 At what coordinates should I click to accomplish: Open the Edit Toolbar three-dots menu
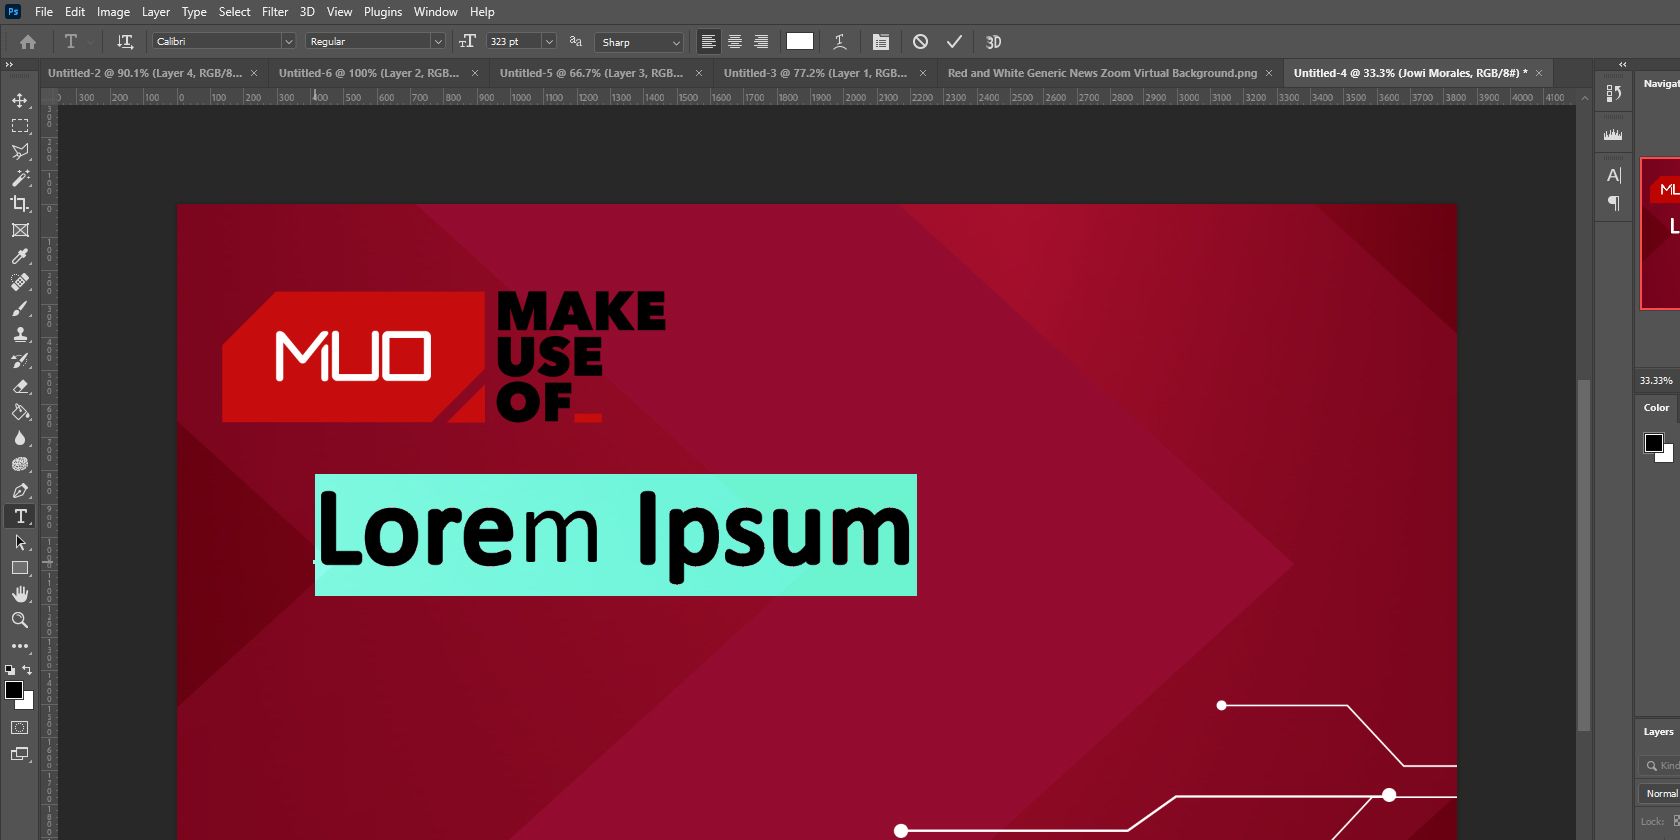[x=20, y=646]
